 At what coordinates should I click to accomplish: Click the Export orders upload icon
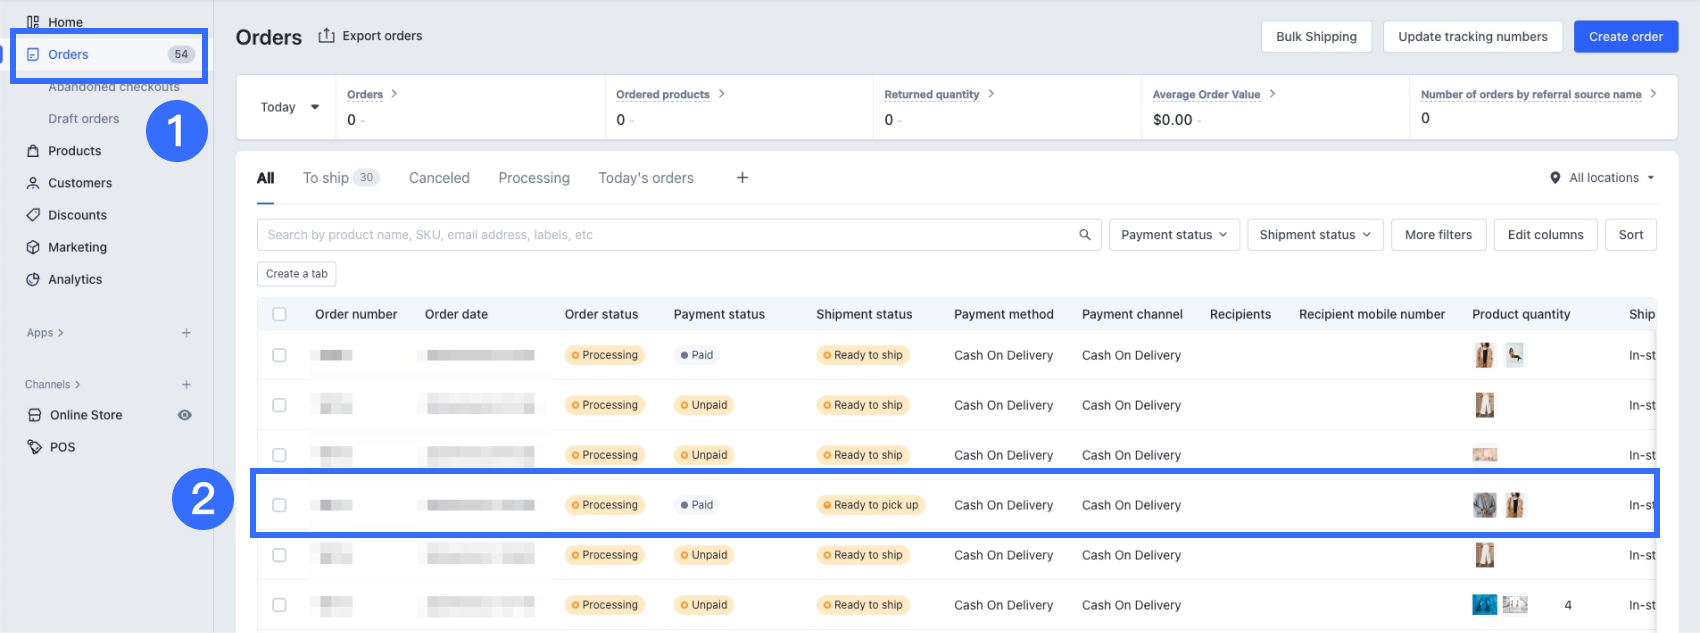pos(326,36)
